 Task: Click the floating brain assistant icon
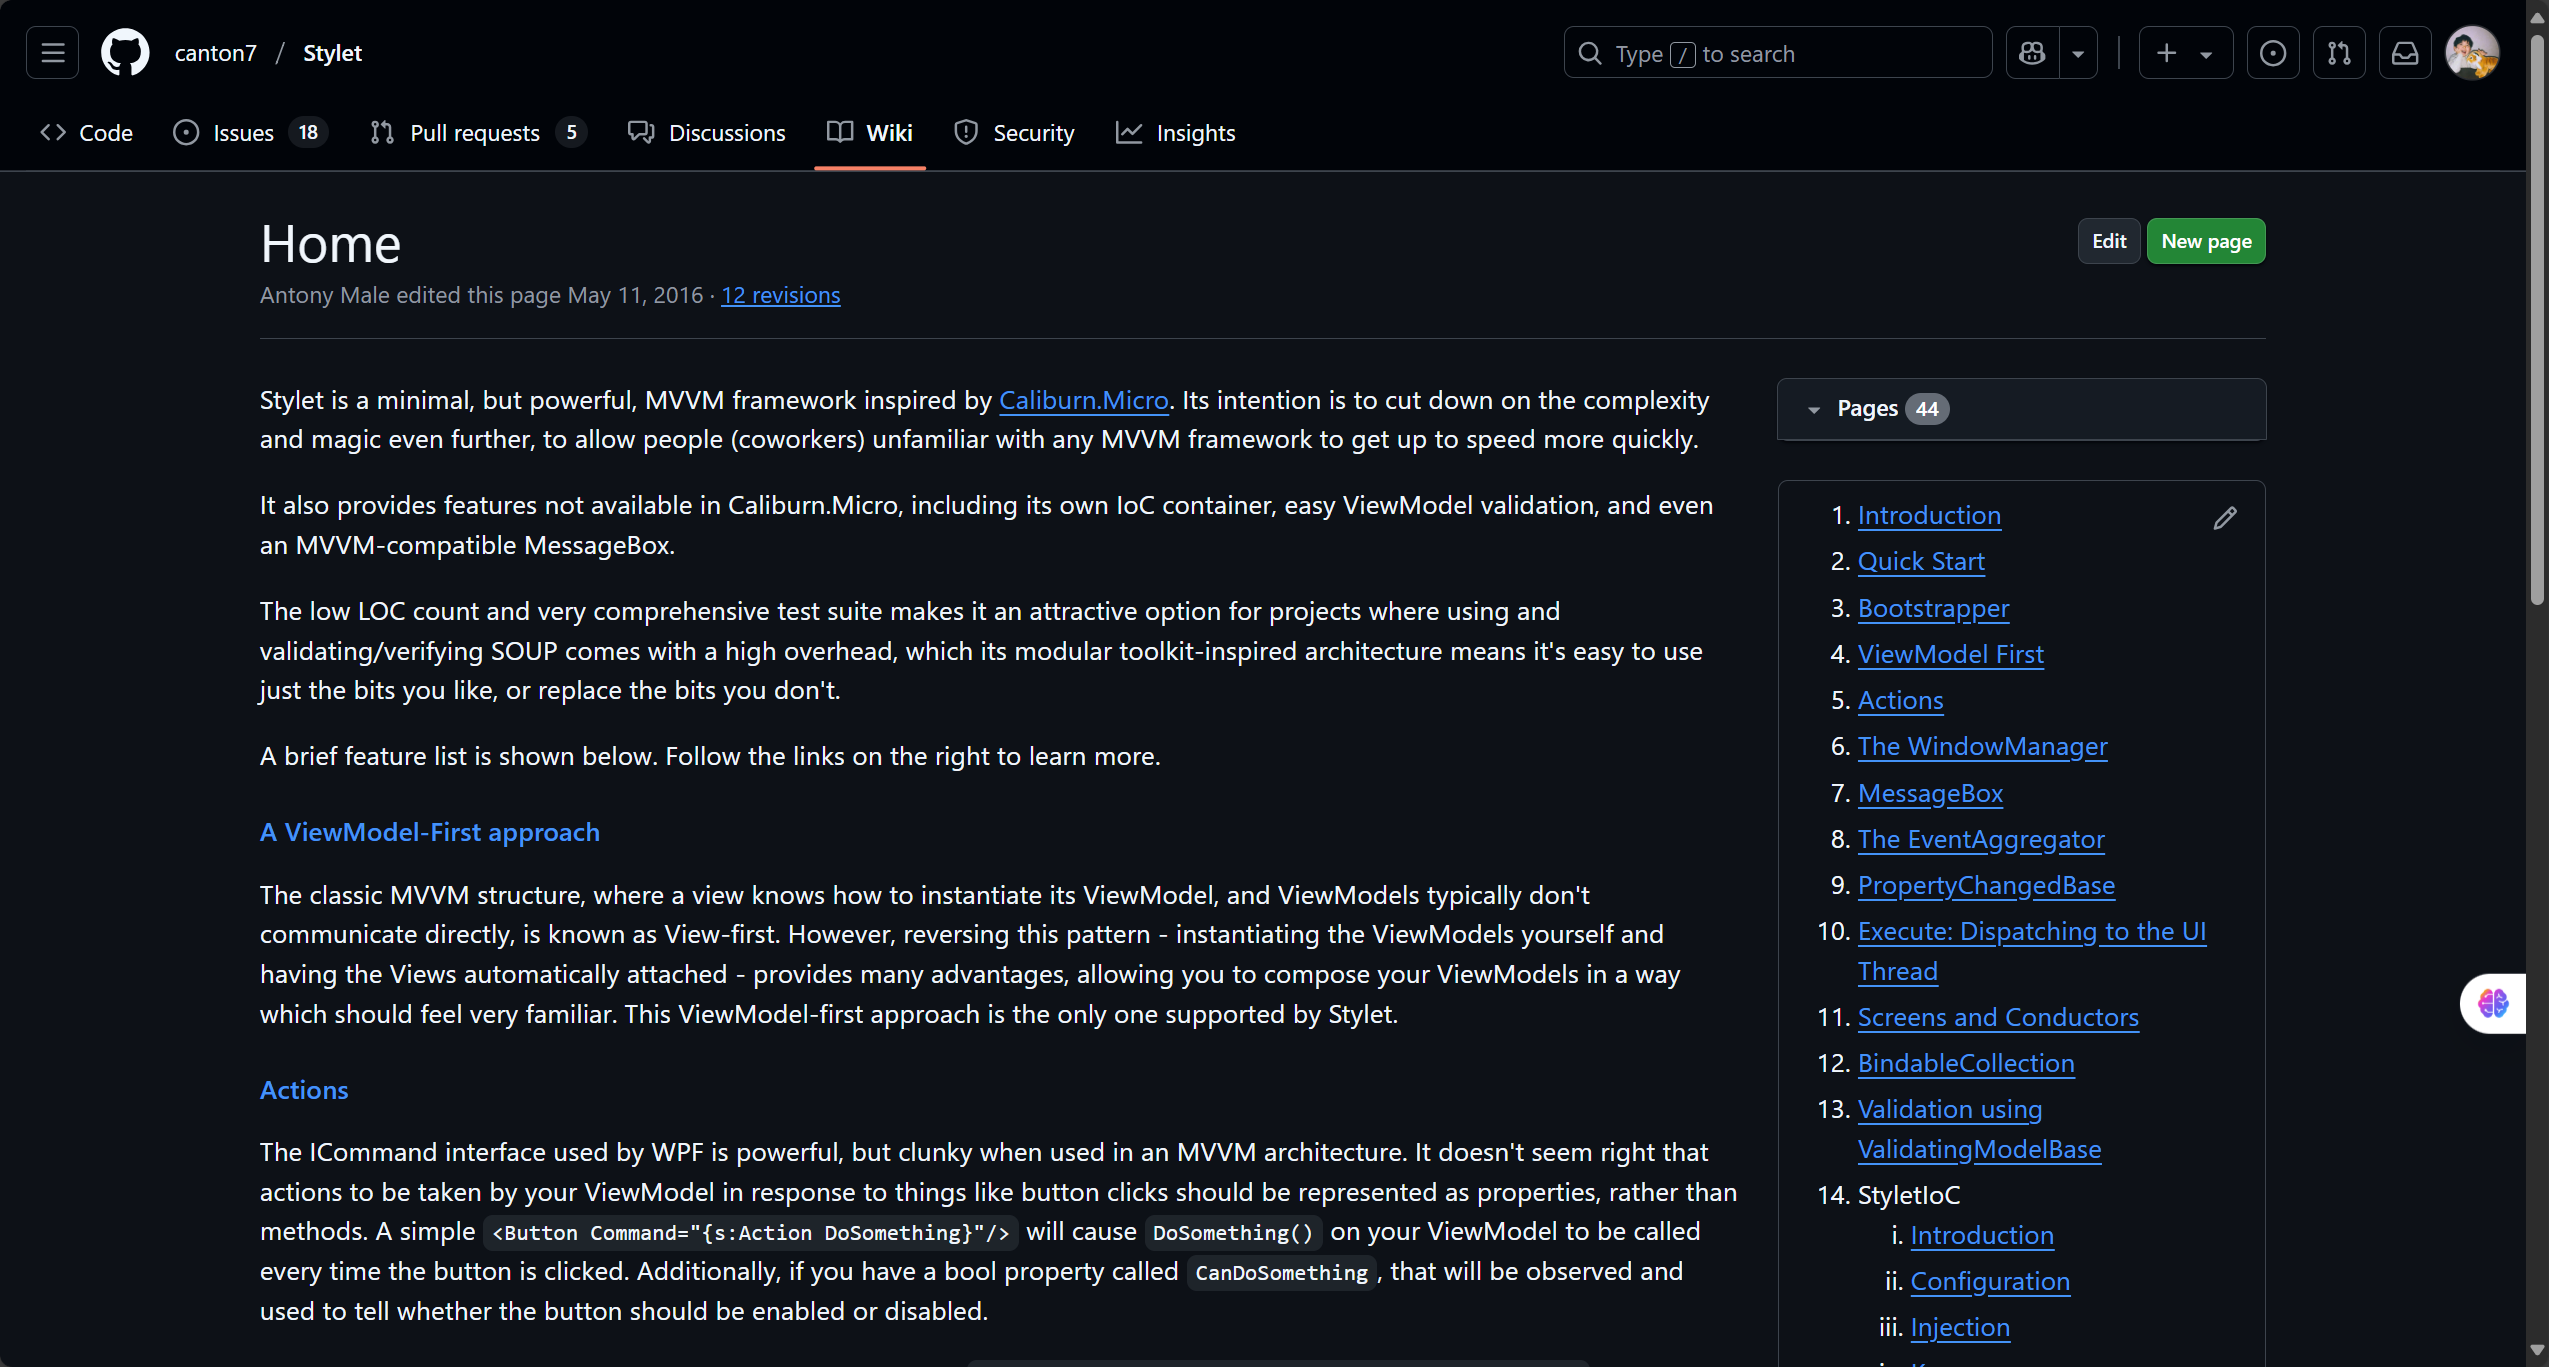click(2493, 1003)
